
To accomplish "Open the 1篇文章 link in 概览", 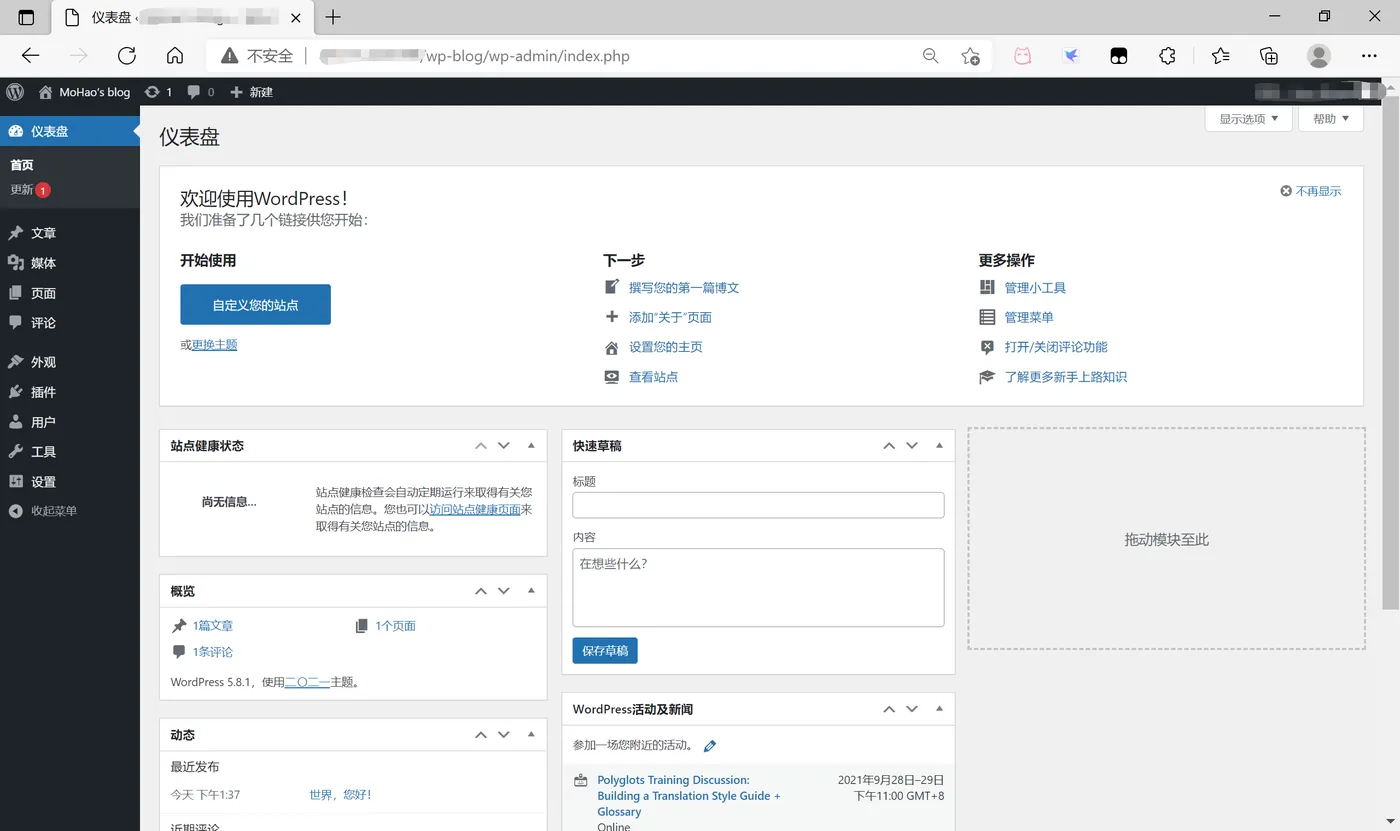I will click(x=213, y=626).
